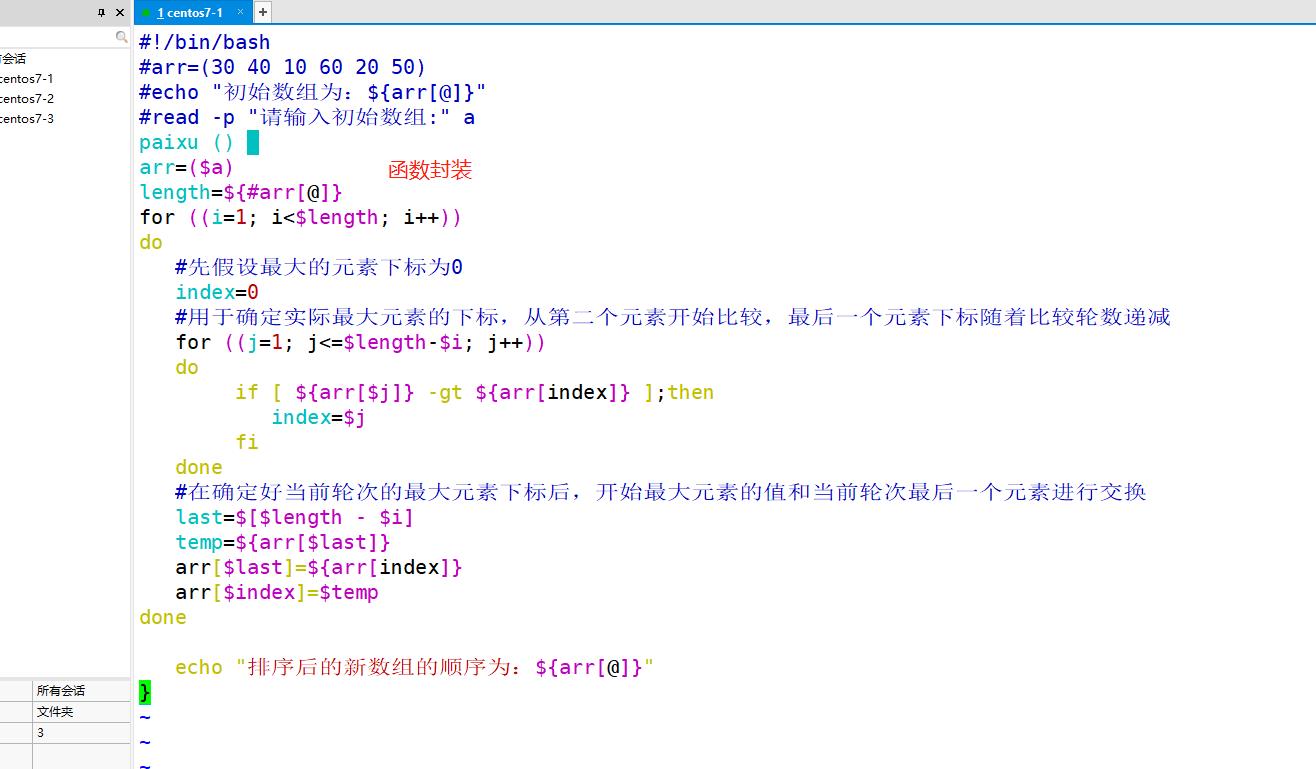Close the session manager panel
The image size is (1316, 769).
(120, 13)
